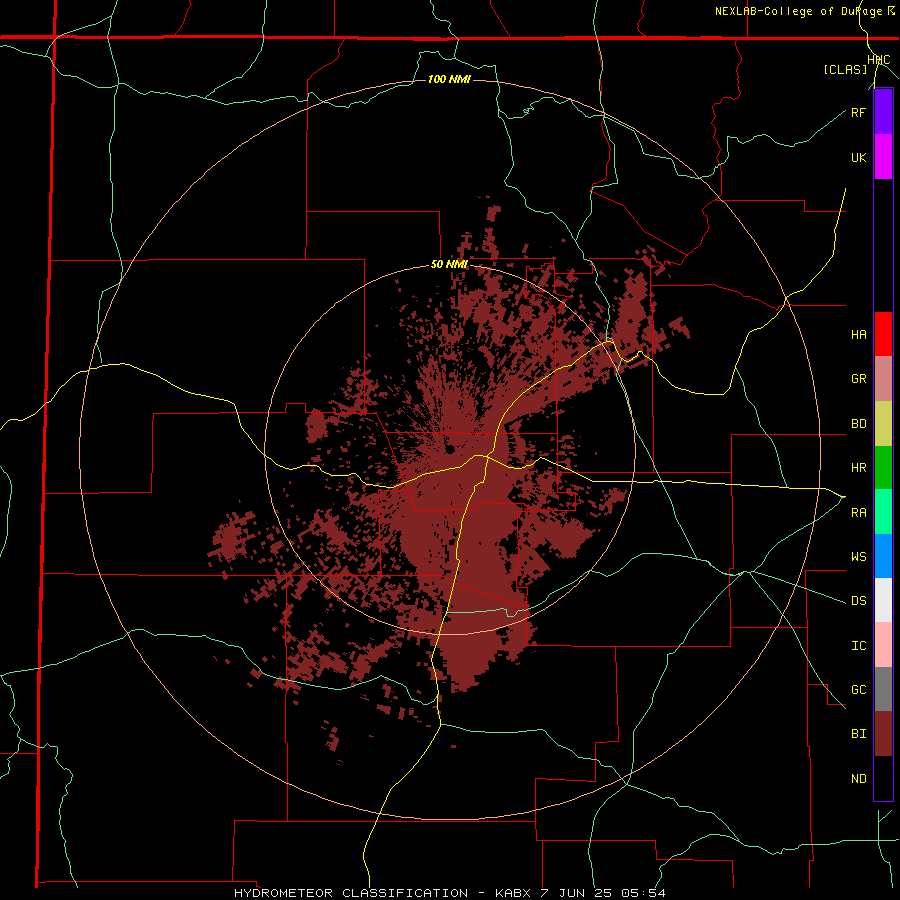The width and height of the screenshot is (900, 900).
Task: Click the [CLAS] units label
Action: (845, 70)
